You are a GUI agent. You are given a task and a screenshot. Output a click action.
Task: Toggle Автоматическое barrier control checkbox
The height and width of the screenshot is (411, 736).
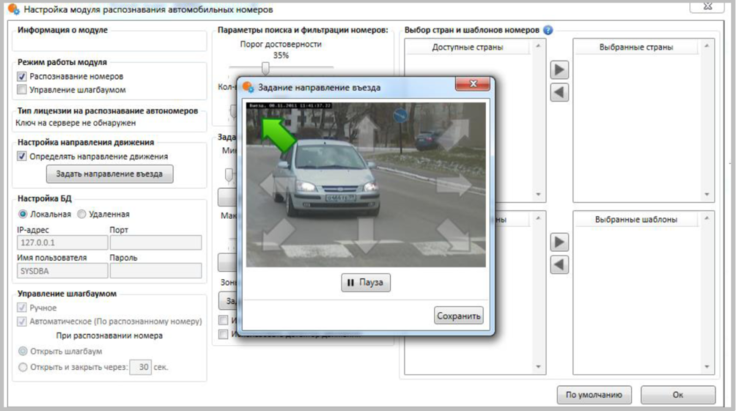click(x=22, y=321)
